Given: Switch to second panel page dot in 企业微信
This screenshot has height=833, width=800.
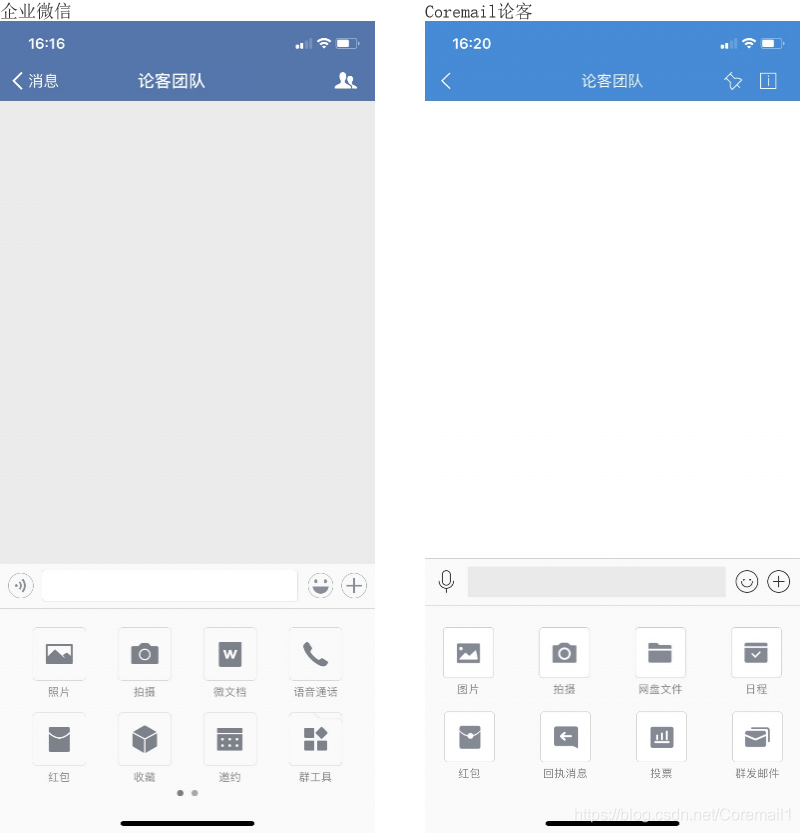Looking at the screenshot, I should pos(195,793).
